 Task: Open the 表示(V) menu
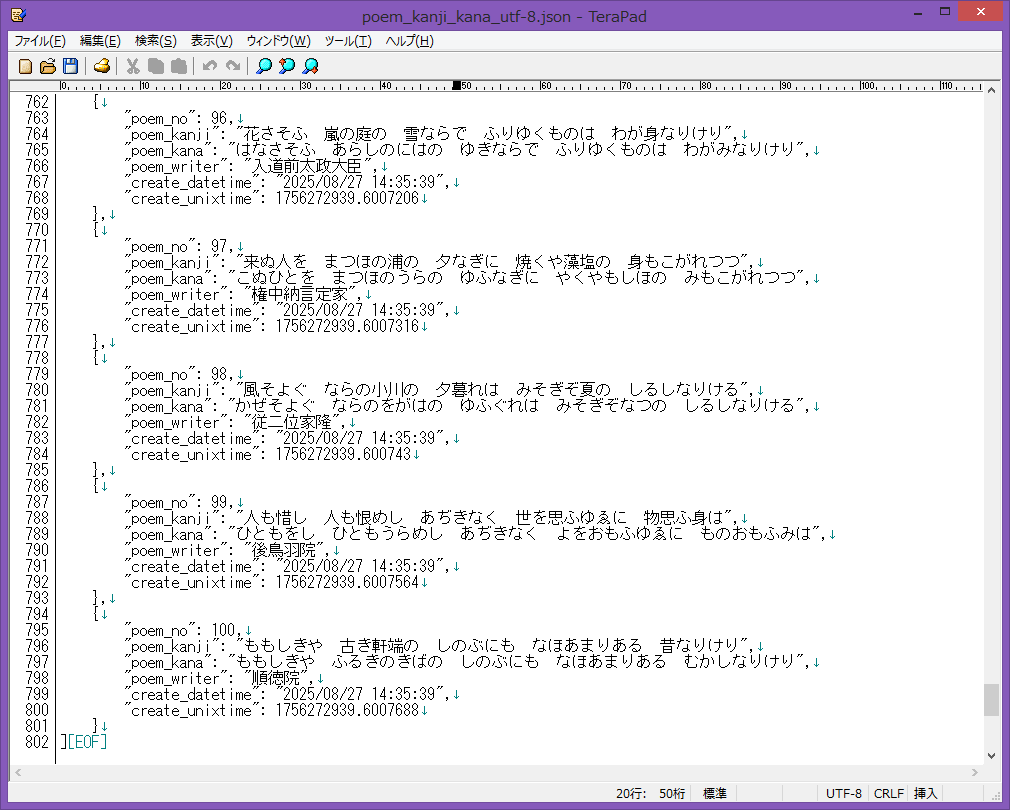[x=211, y=41]
